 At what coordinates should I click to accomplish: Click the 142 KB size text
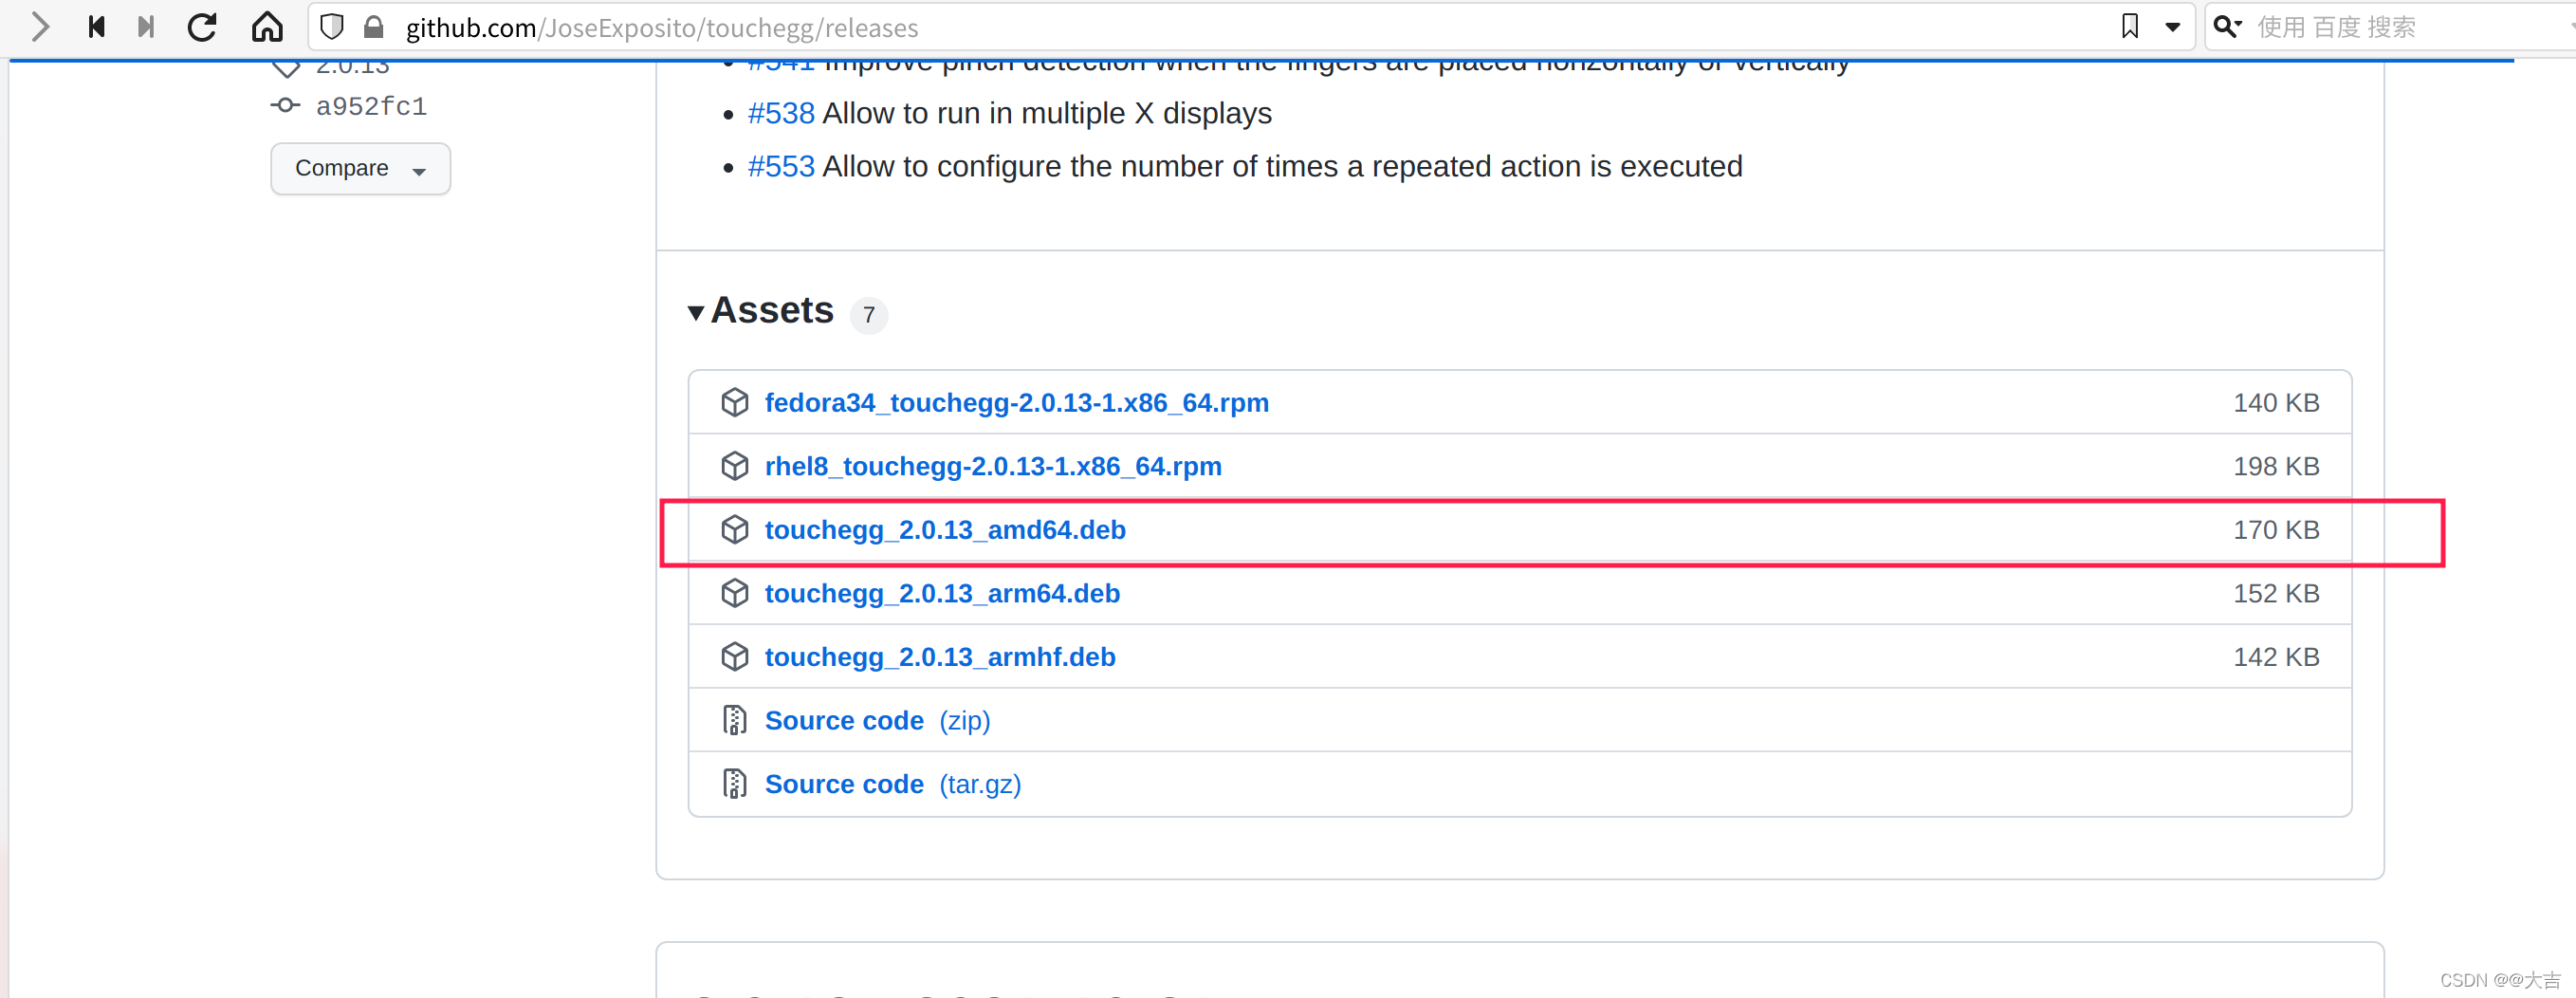pos(2276,657)
